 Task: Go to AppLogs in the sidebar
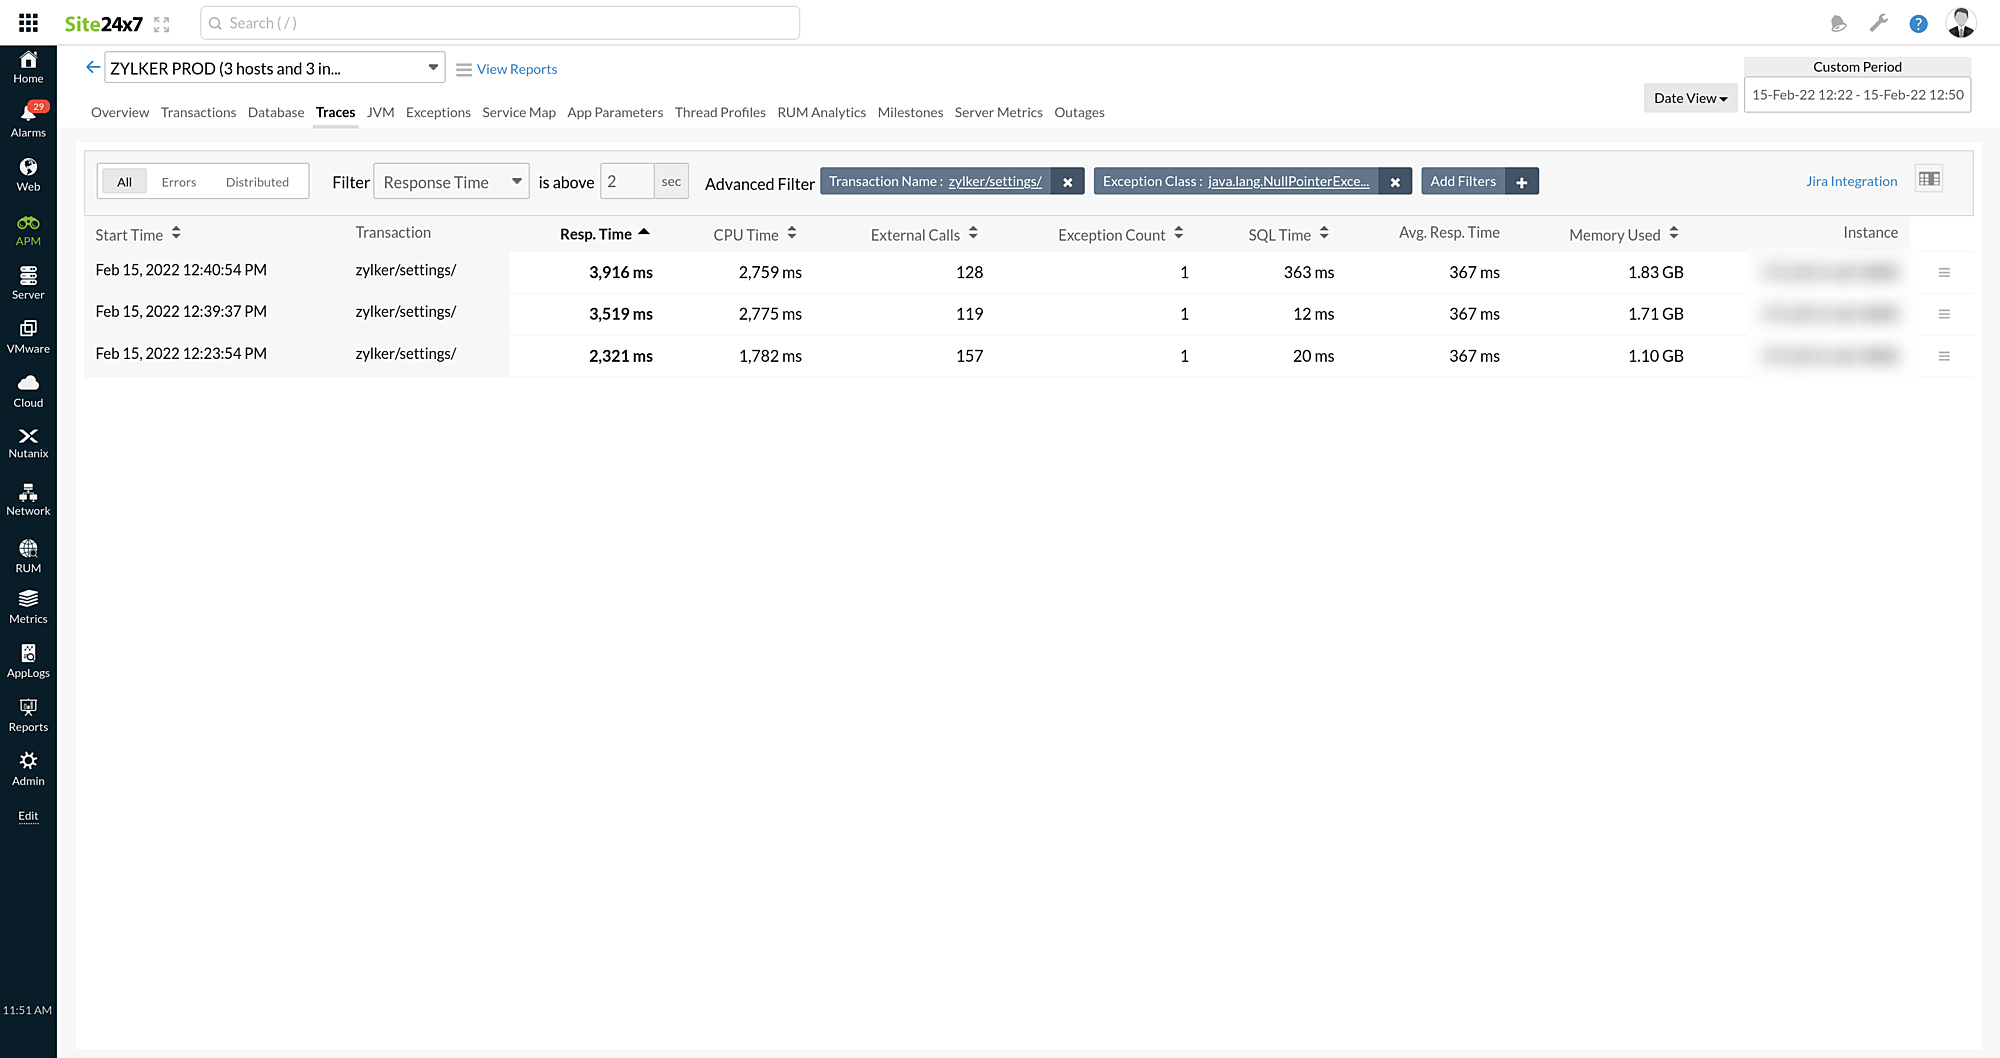(28, 660)
